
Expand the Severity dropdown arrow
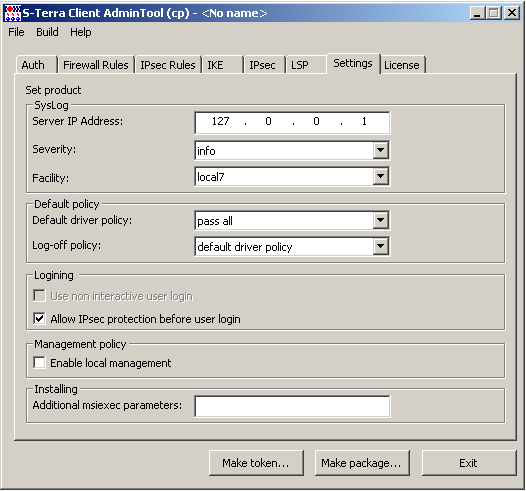point(380,150)
